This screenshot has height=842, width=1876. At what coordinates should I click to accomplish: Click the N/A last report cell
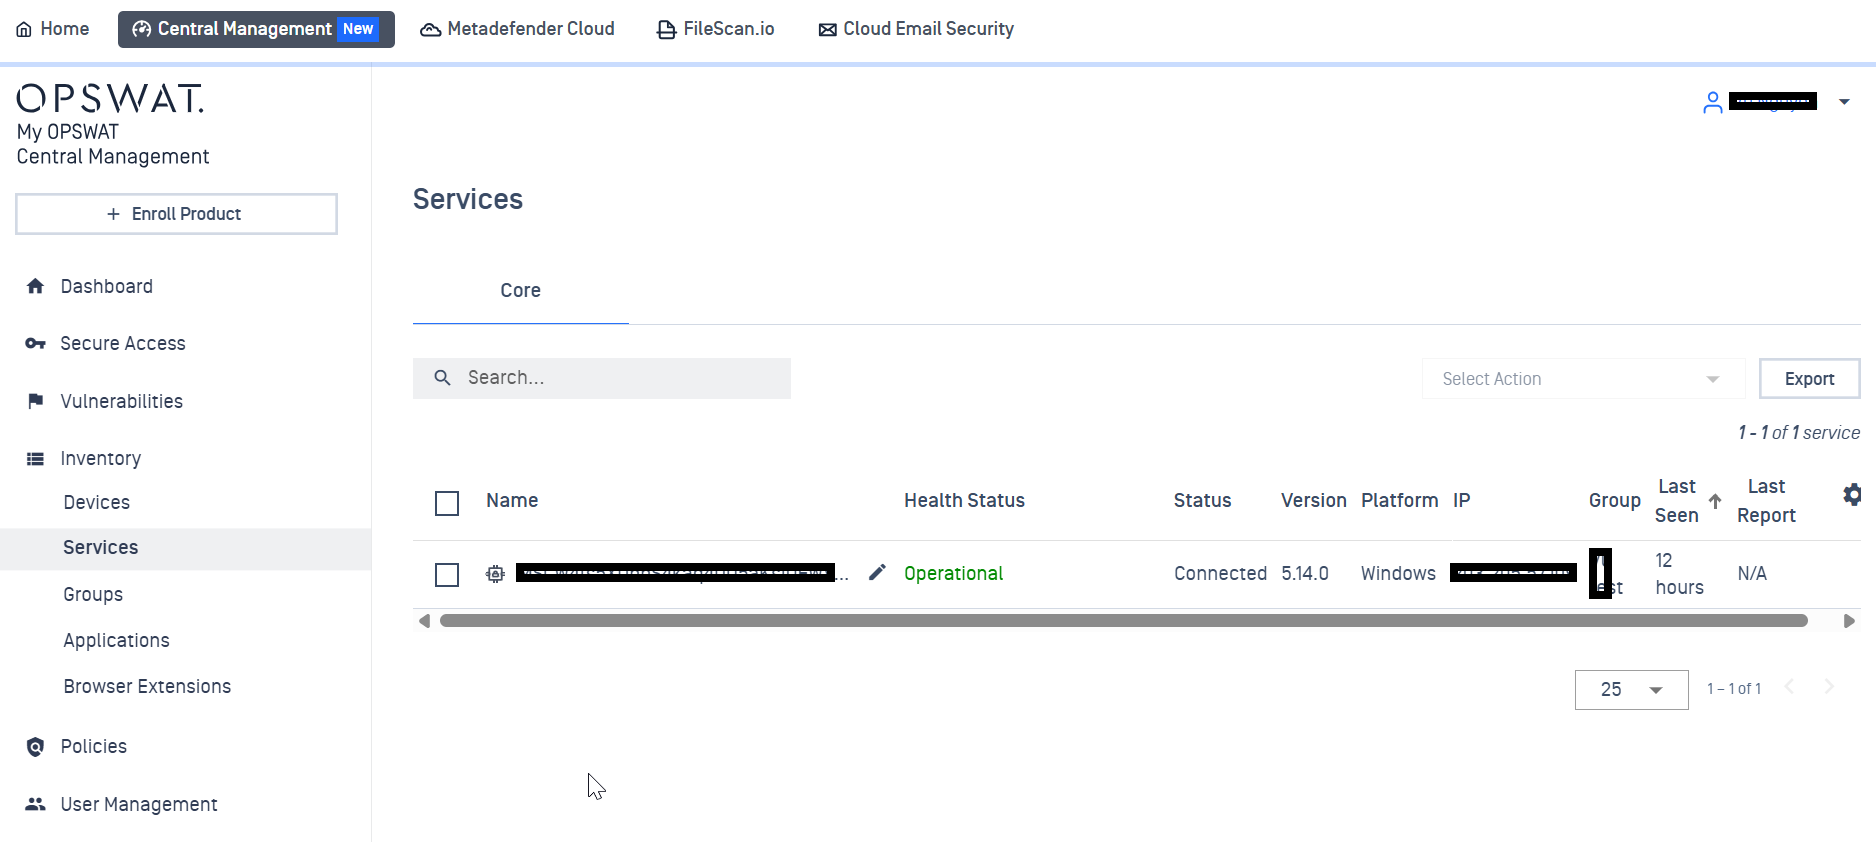tap(1752, 573)
